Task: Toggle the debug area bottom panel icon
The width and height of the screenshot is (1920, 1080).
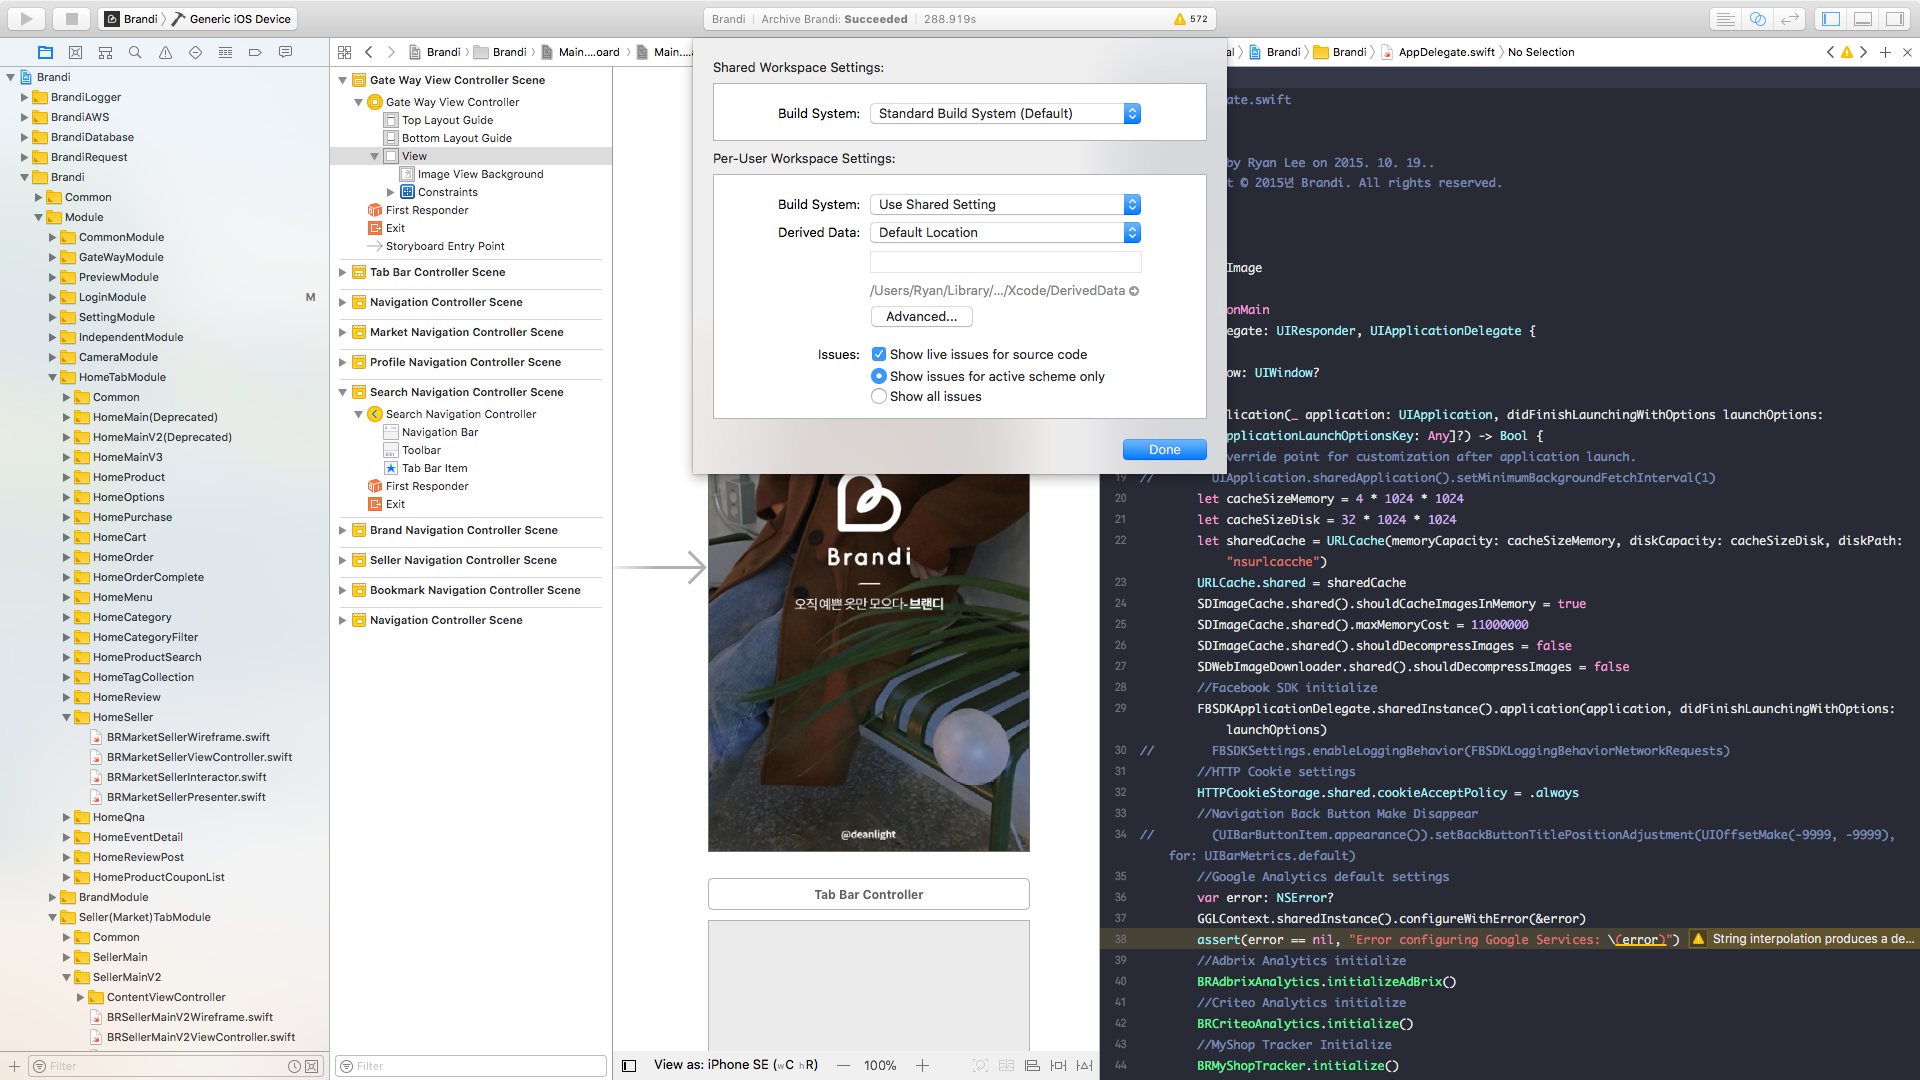Action: [1863, 18]
